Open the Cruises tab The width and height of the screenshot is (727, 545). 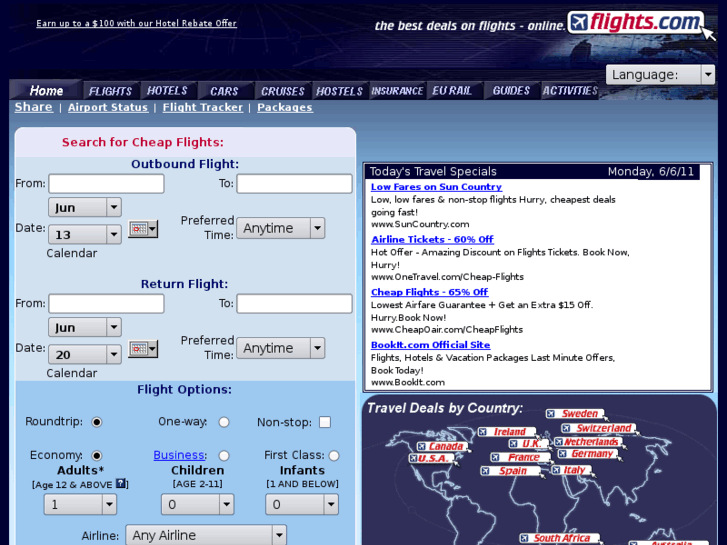(x=282, y=91)
